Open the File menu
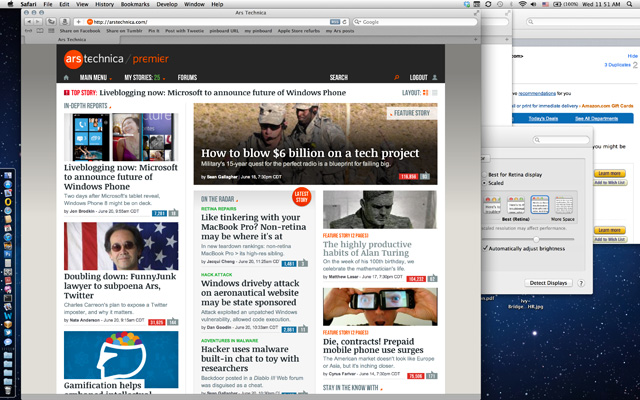This screenshot has width=640, height=400. (x=48, y=4)
